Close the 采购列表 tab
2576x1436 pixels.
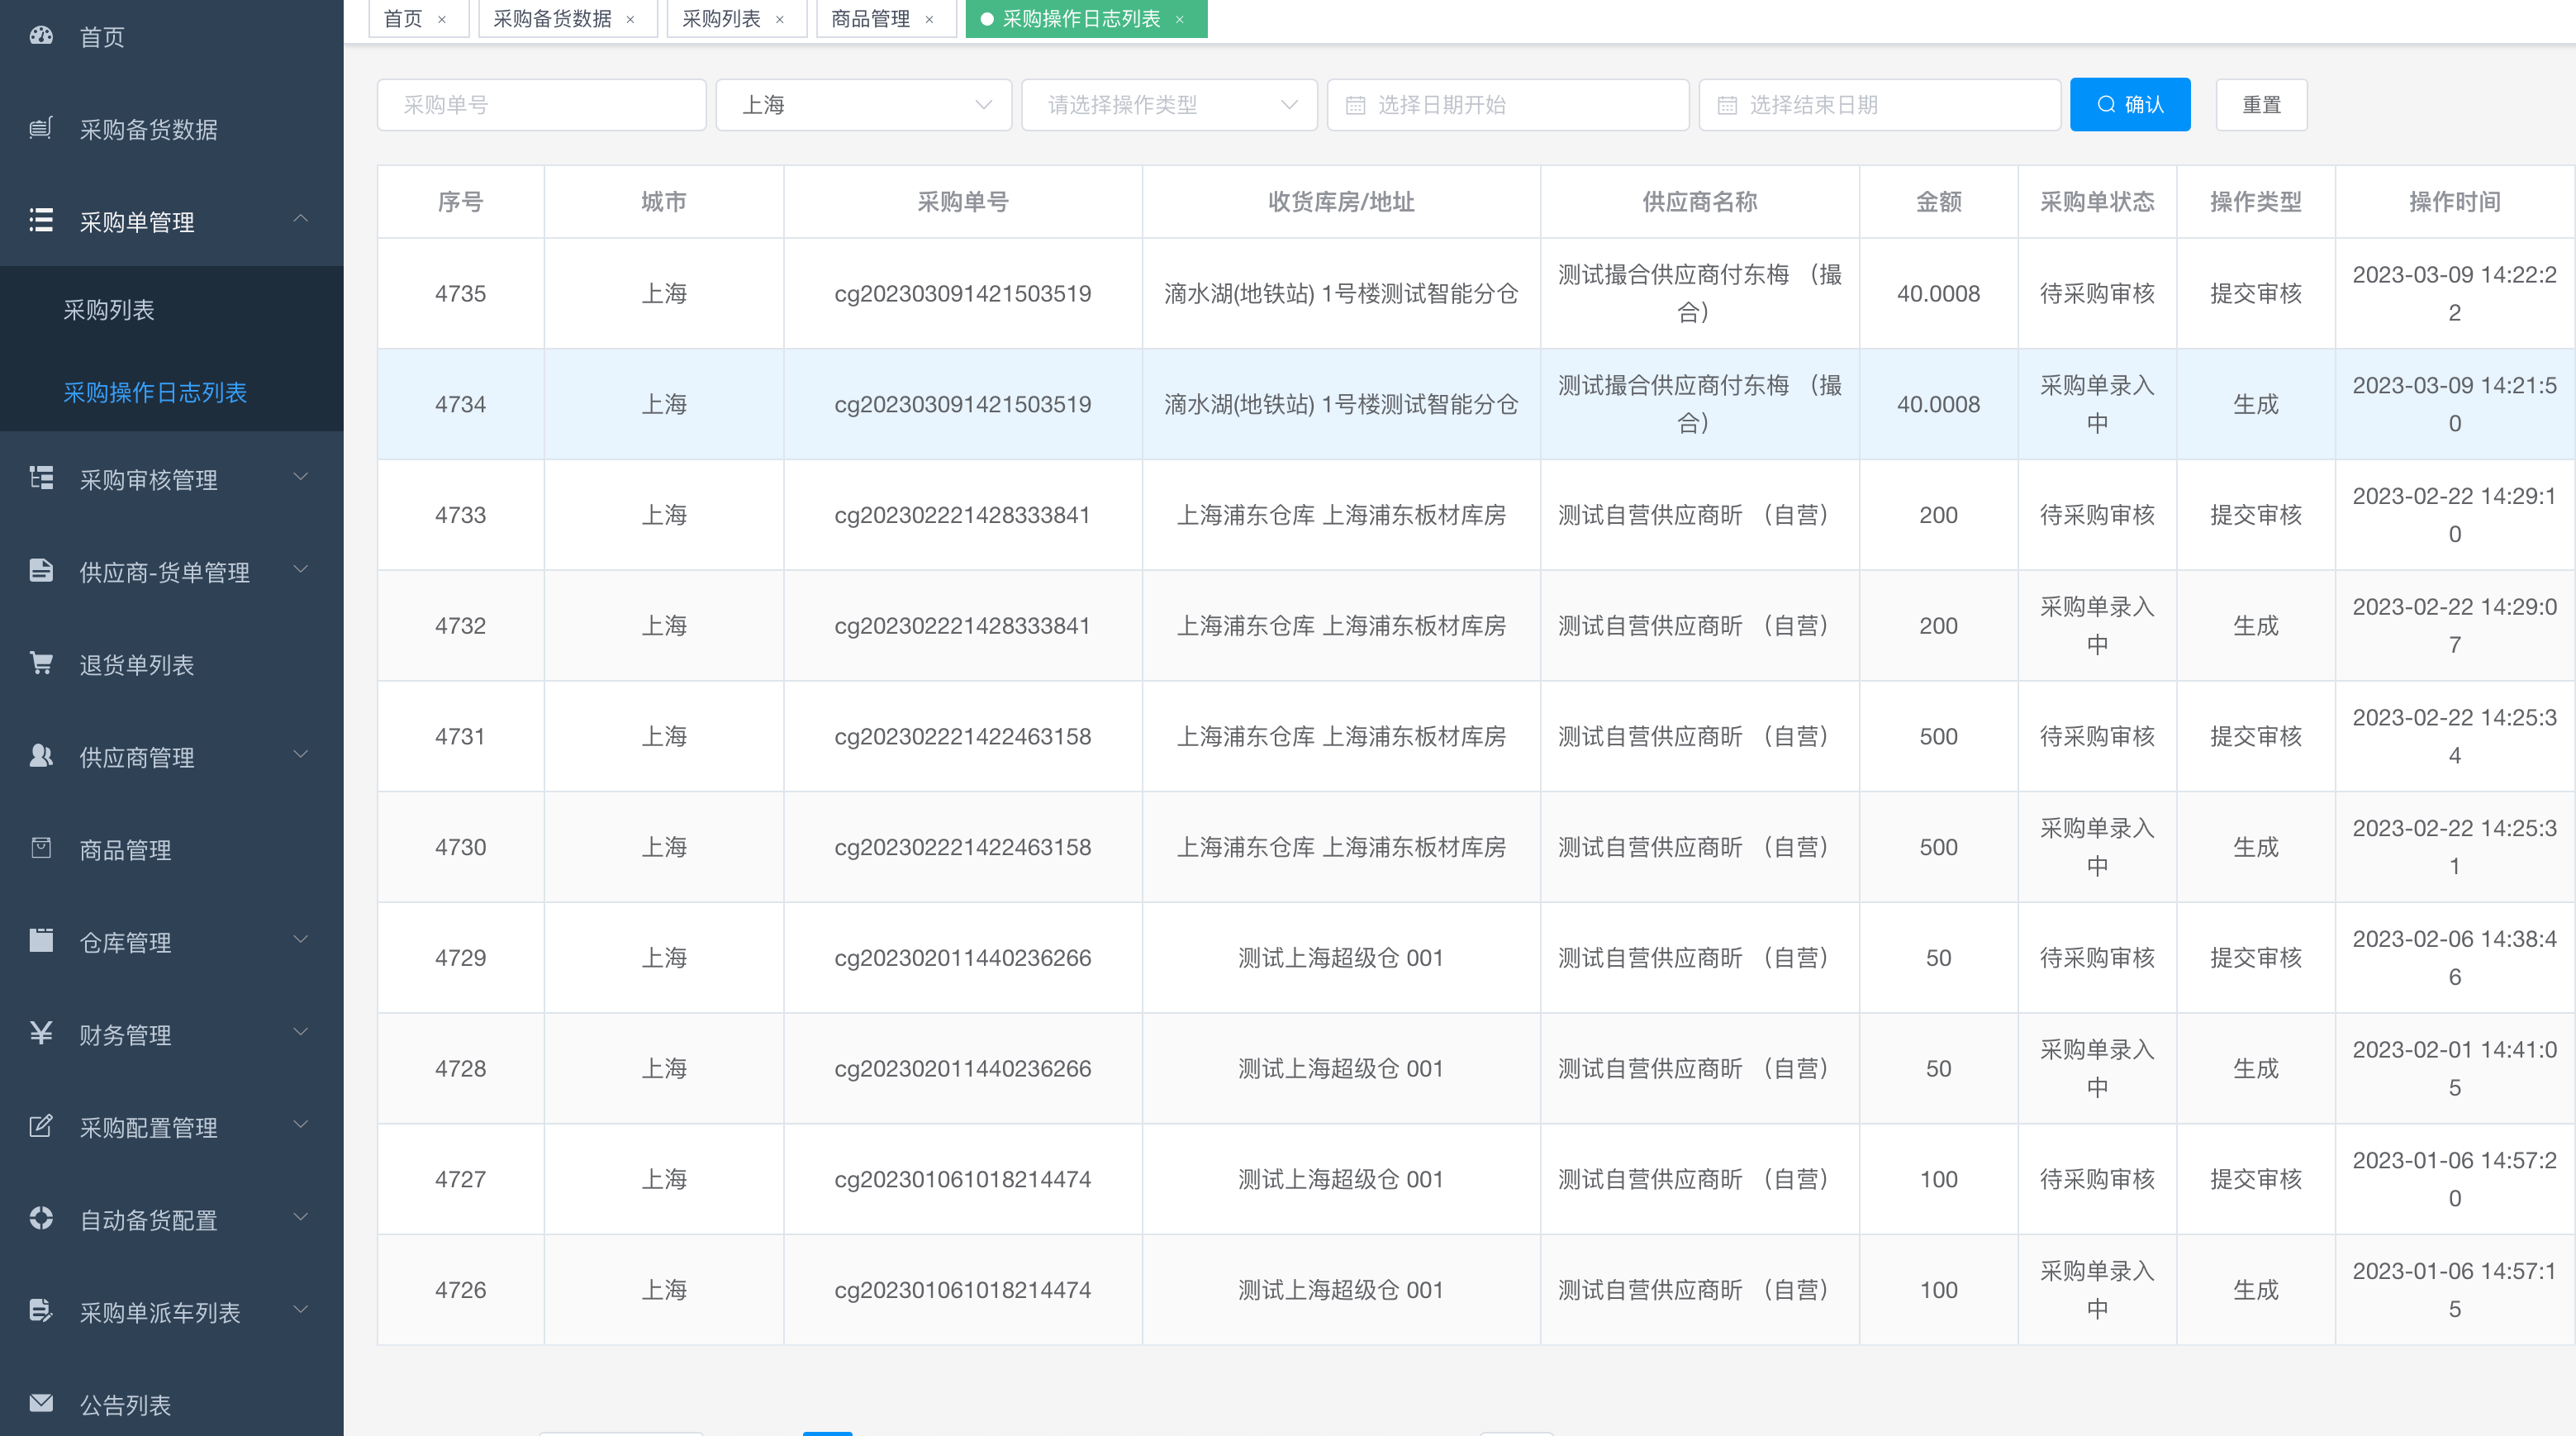(780, 19)
